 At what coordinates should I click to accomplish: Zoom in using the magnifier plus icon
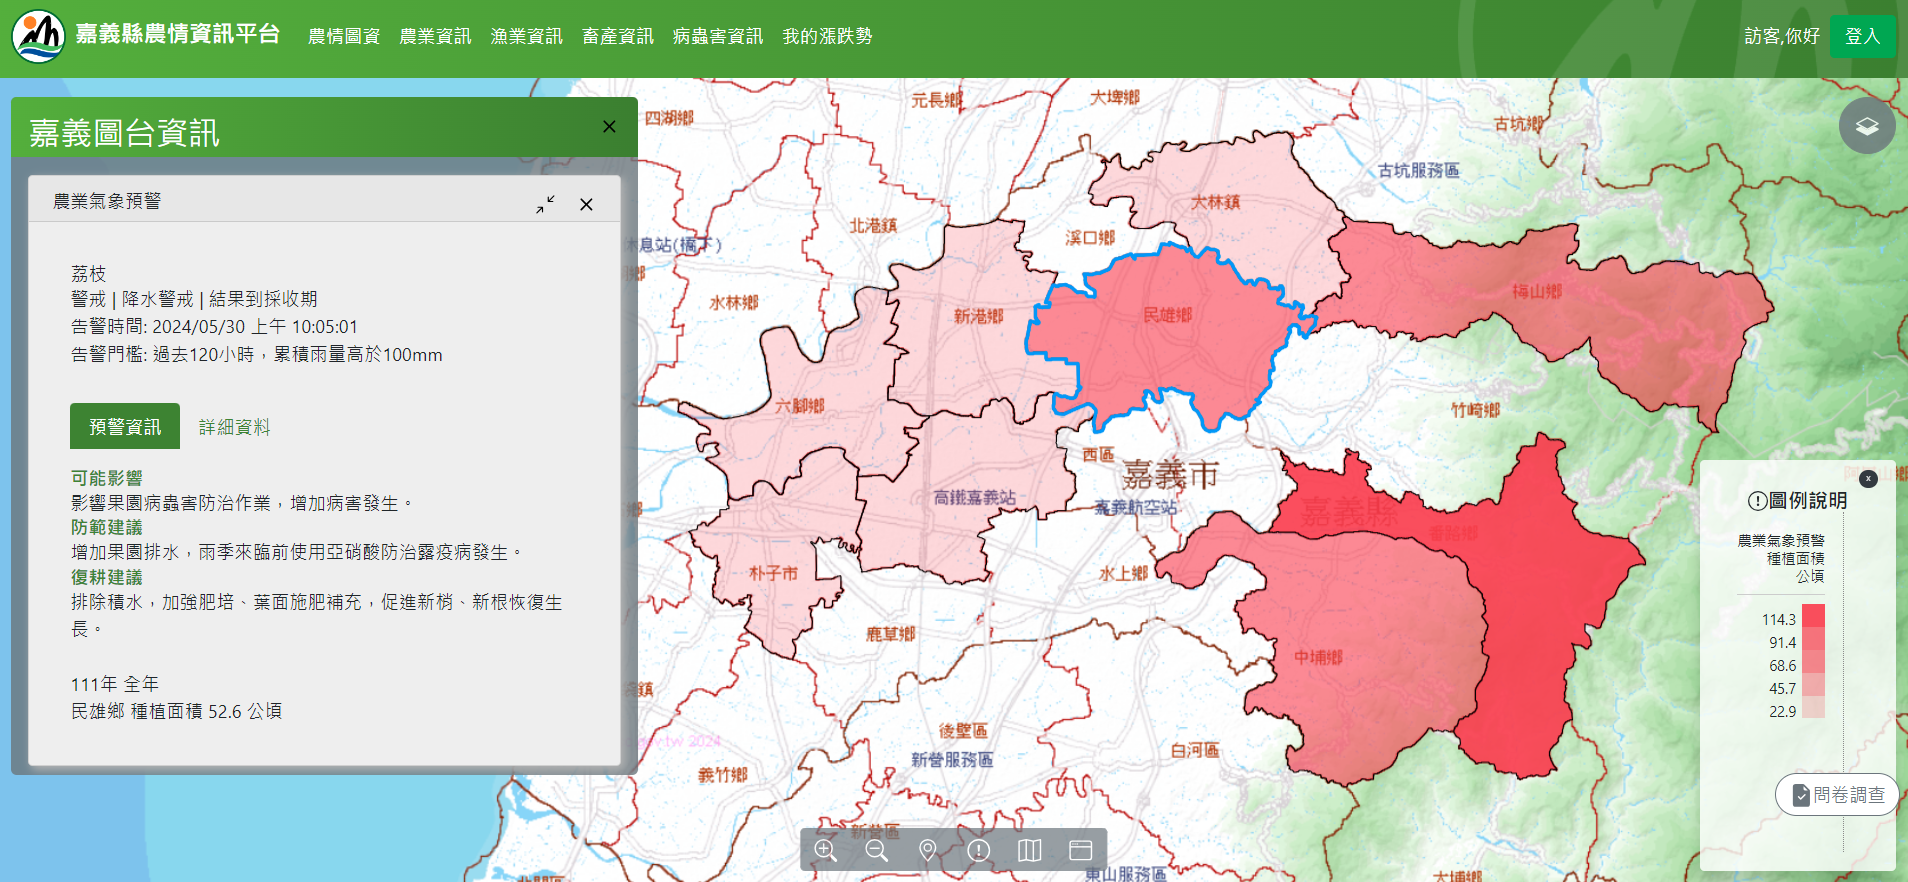coord(825,850)
